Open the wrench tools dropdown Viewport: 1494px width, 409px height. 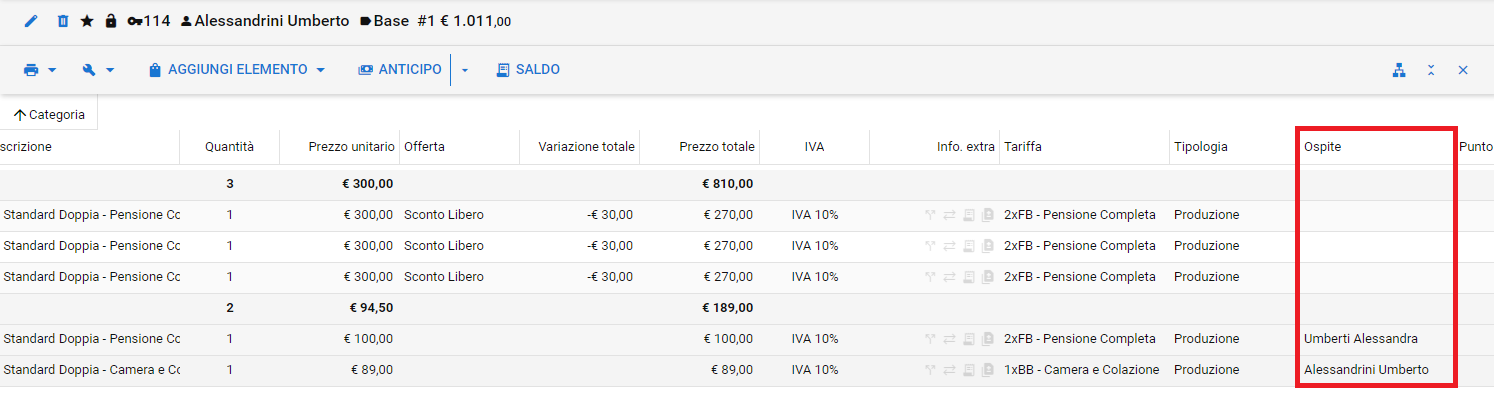coord(99,70)
